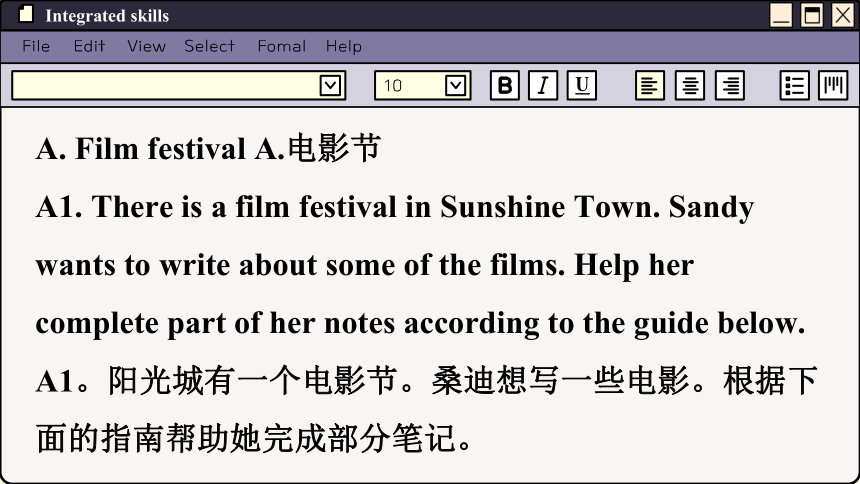This screenshot has height=484, width=860.
Task: Toggle bold formatting button
Action: [505, 86]
